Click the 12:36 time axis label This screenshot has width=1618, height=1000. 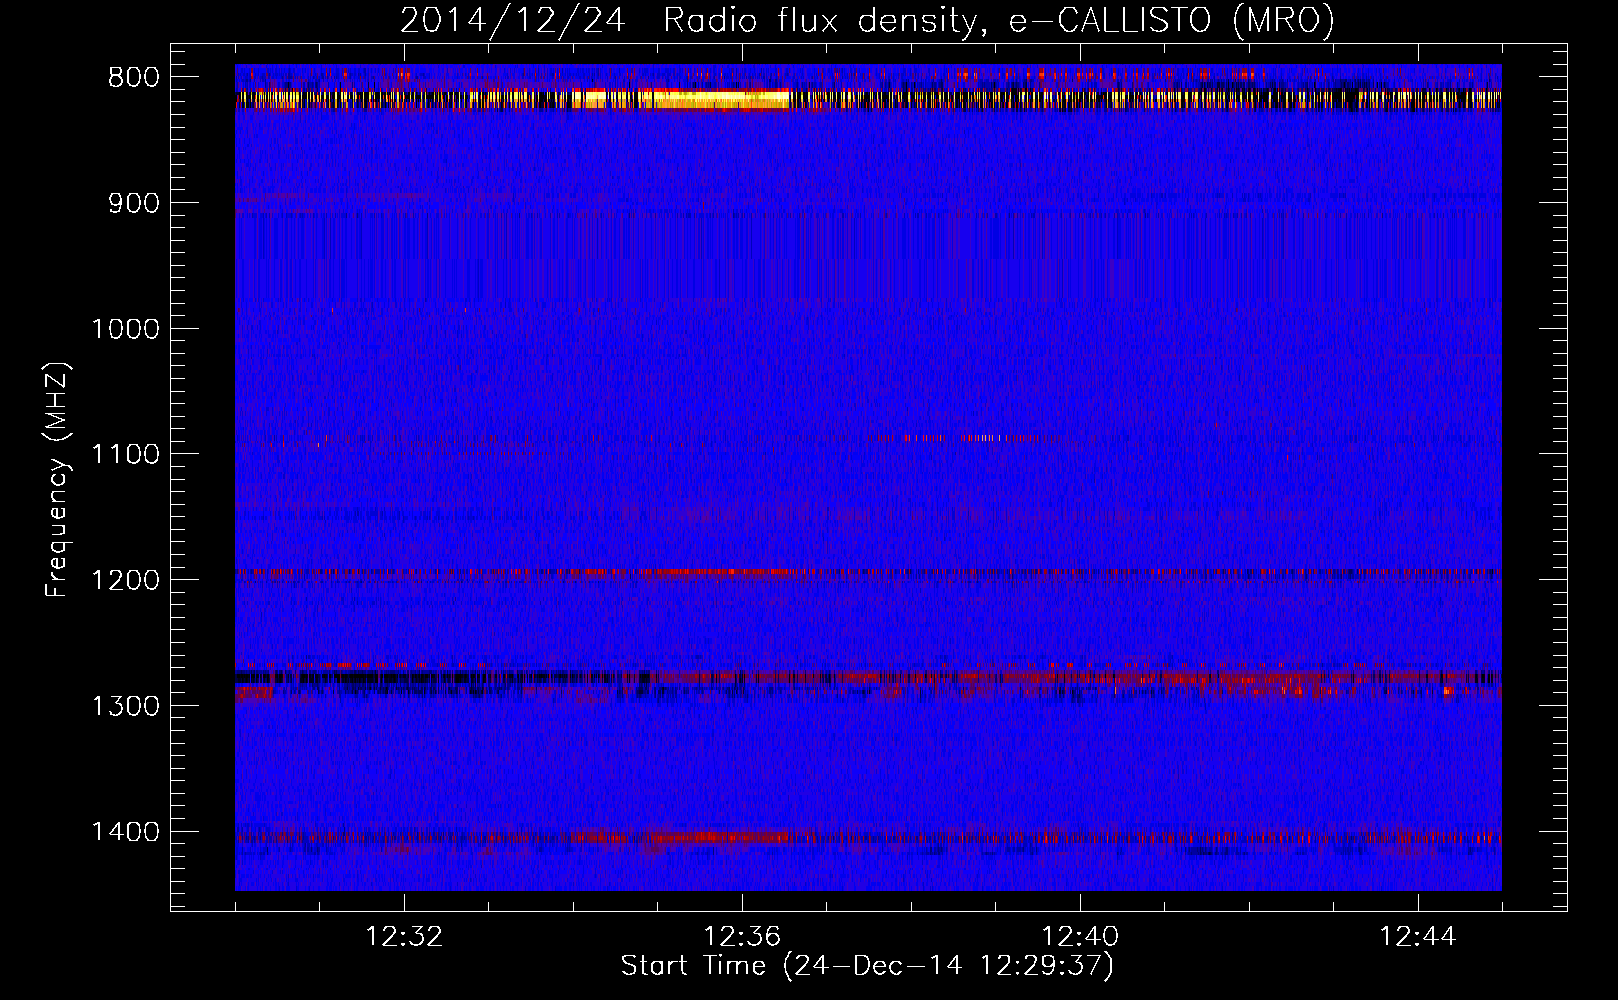pyautogui.click(x=742, y=937)
